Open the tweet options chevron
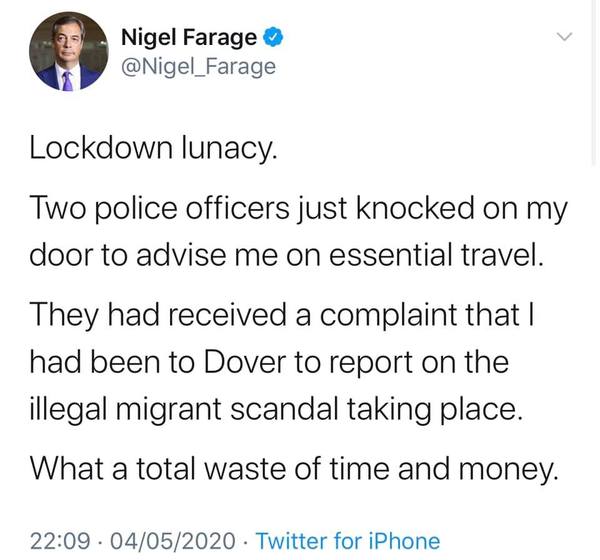600x560 pixels. (x=565, y=38)
